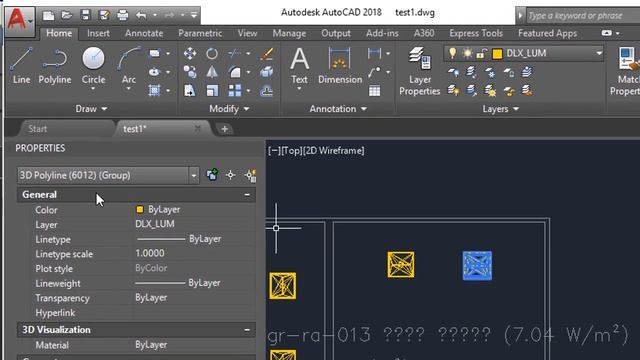The height and width of the screenshot is (360, 640).
Task: Click Quick Select icon in Properties palette
Action: coord(250,176)
